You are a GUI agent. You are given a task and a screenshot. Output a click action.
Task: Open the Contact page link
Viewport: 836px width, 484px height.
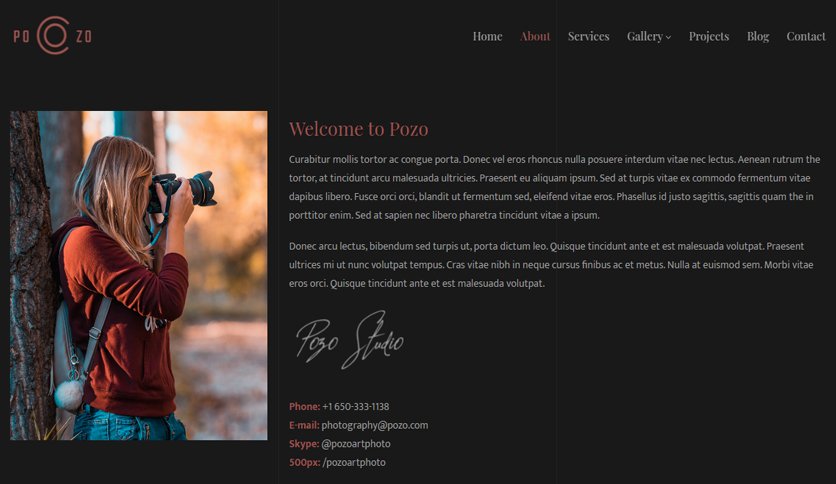[x=806, y=36]
